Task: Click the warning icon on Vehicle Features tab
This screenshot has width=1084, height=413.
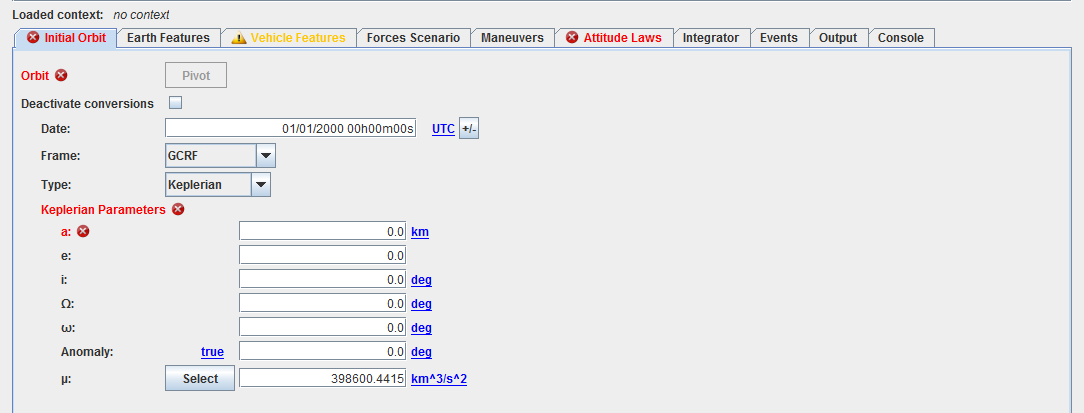Action: click(238, 38)
